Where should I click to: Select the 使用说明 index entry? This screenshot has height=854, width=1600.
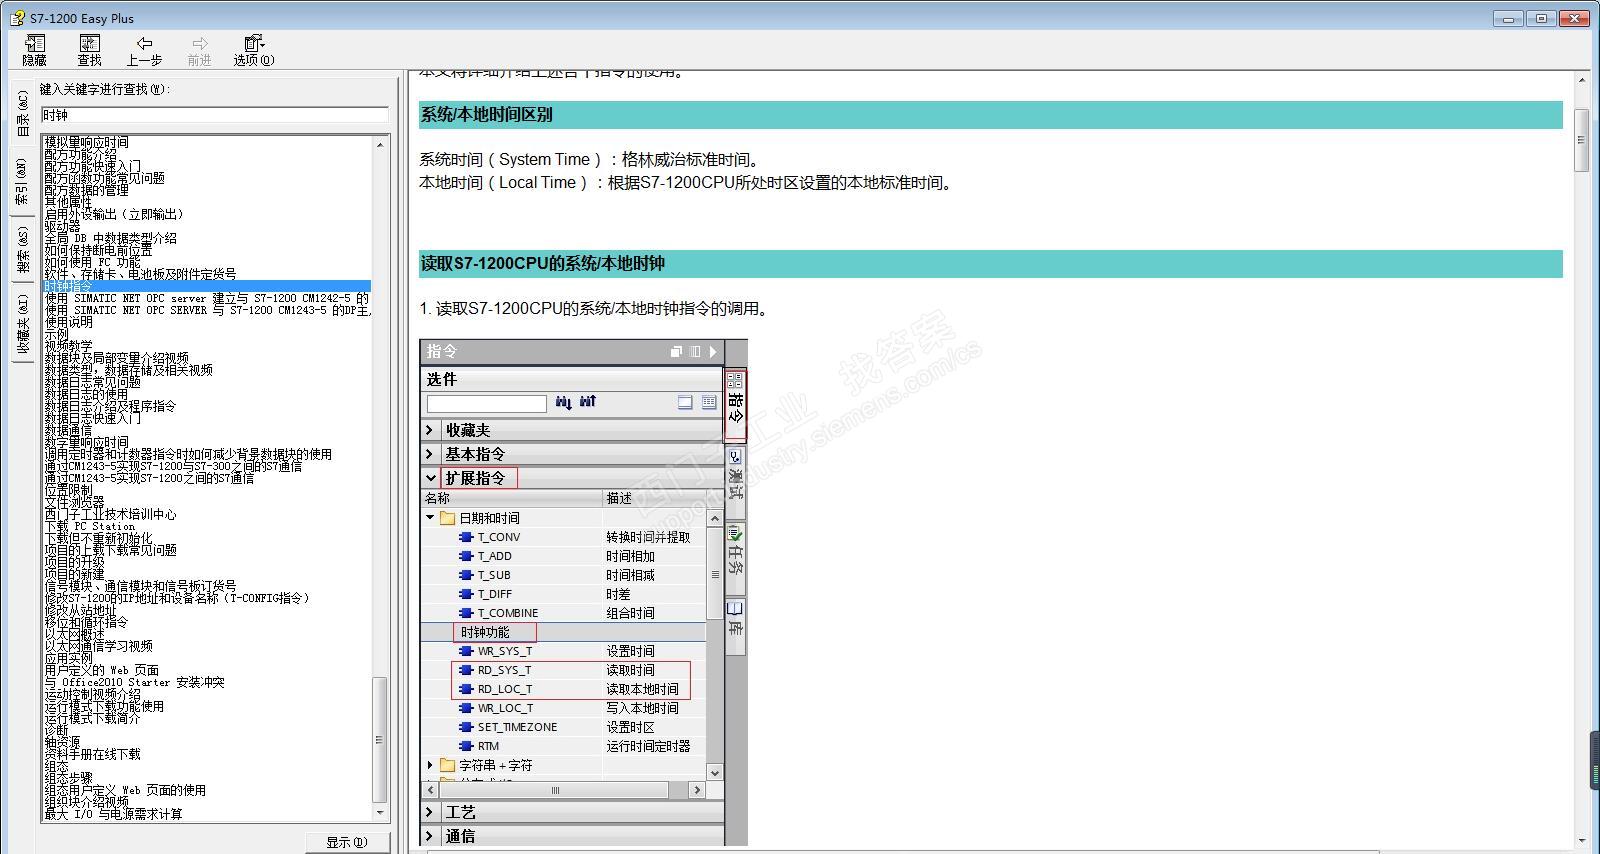[68, 322]
